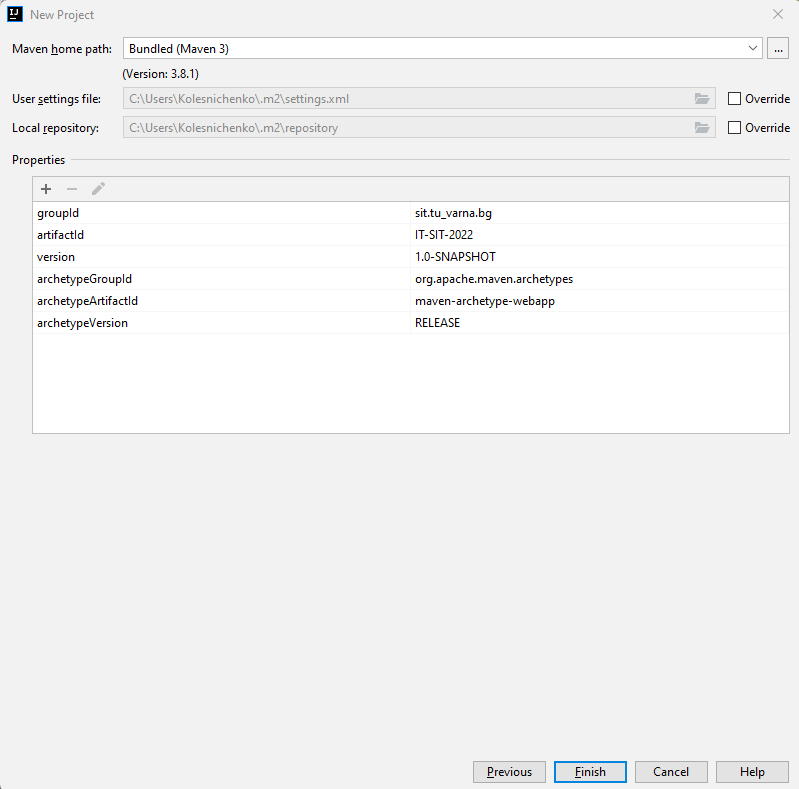Screen dimensions: 799x789
Task: Click the value sit.tu_varna.bg
Action: click(x=453, y=213)
